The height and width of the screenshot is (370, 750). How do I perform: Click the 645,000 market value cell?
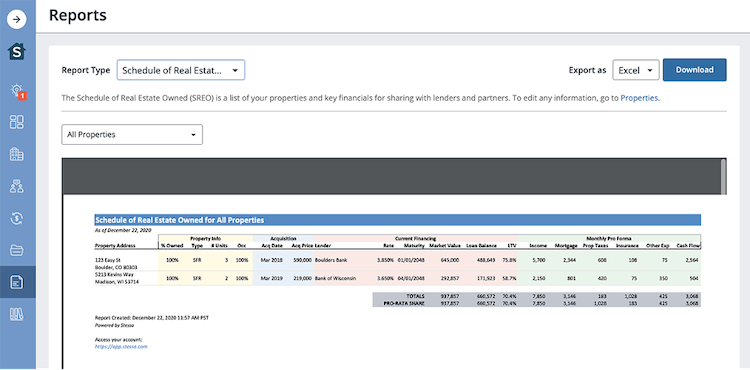click(451, 260)
